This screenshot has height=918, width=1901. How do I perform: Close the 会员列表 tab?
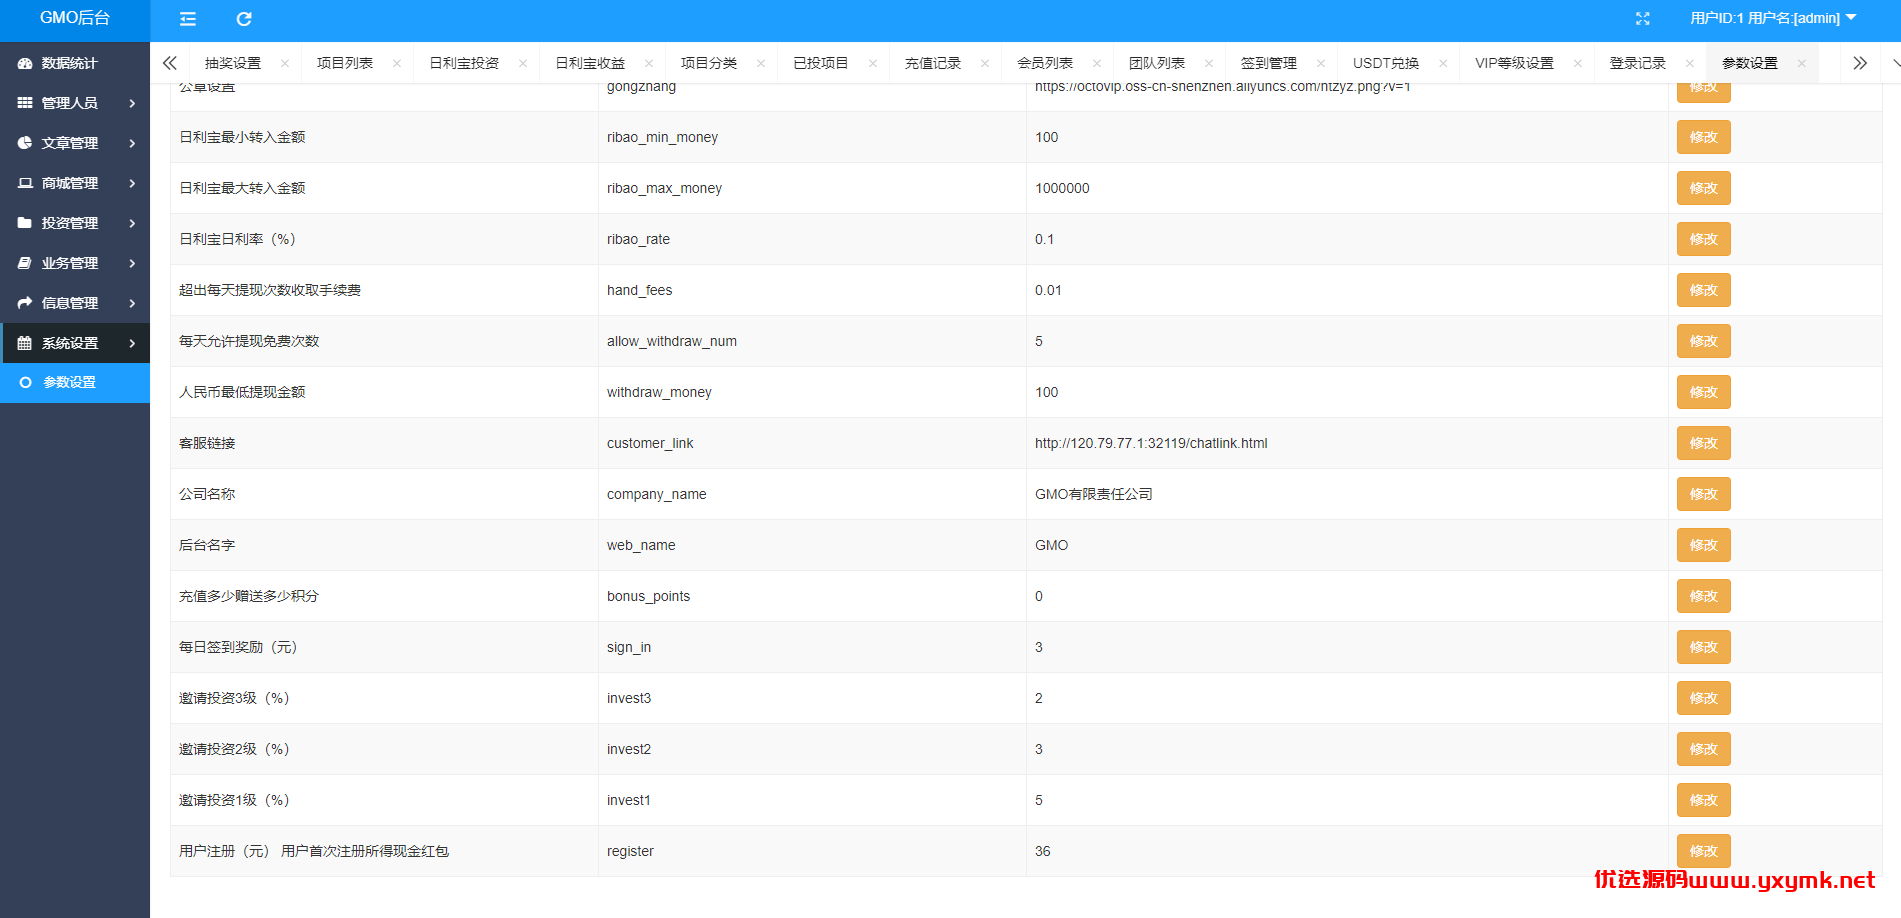[1097, 63]
